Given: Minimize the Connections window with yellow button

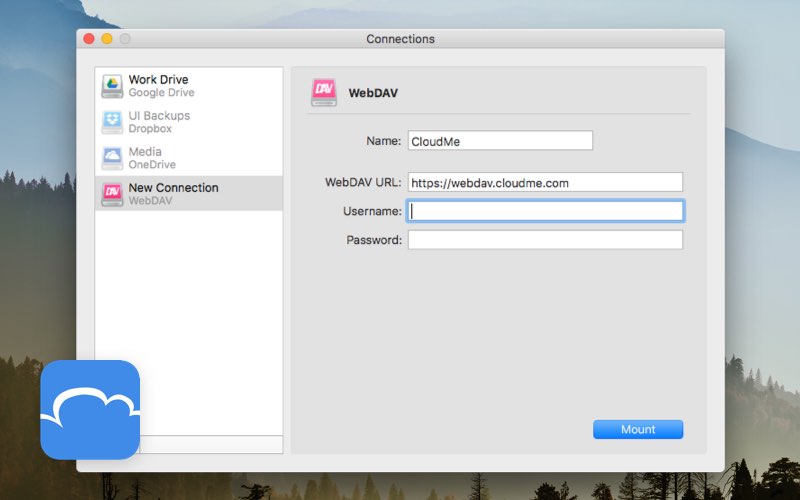Looking at the screenshot, I should tap(107, 39).
